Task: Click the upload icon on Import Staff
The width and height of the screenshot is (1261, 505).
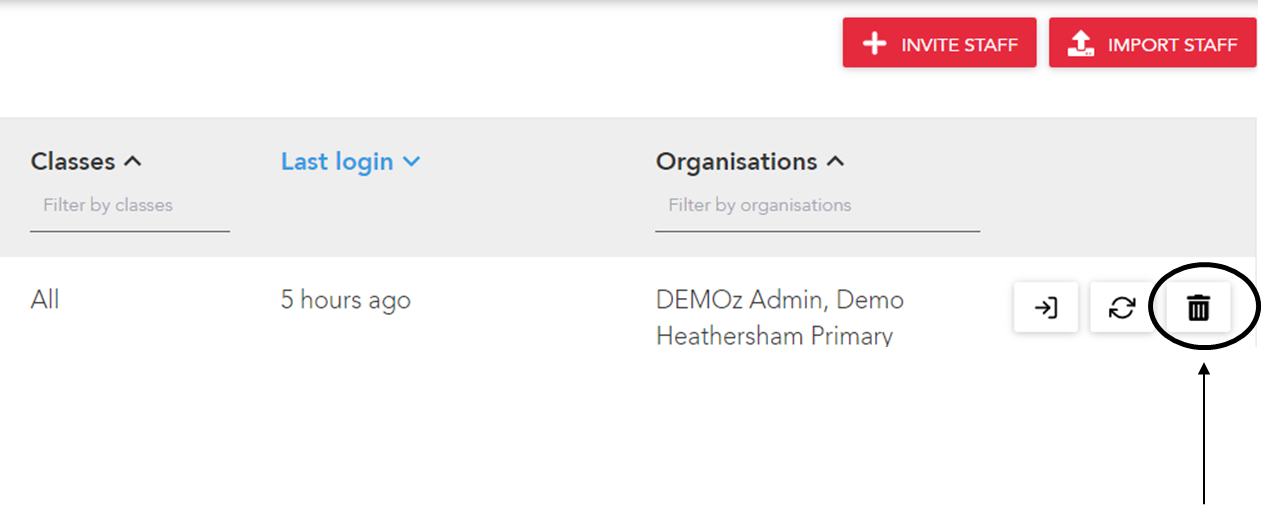Action: 1081,44
